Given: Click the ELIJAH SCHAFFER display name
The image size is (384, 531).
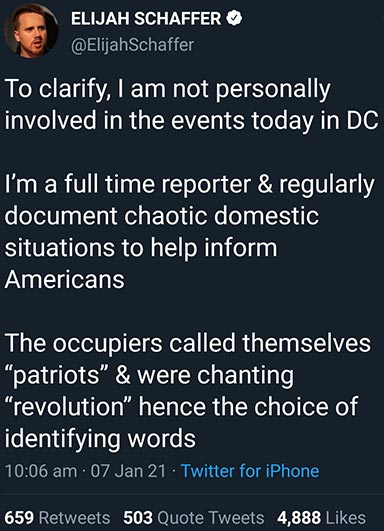Looking at the screenshot, I should click(x=146, y=19).
